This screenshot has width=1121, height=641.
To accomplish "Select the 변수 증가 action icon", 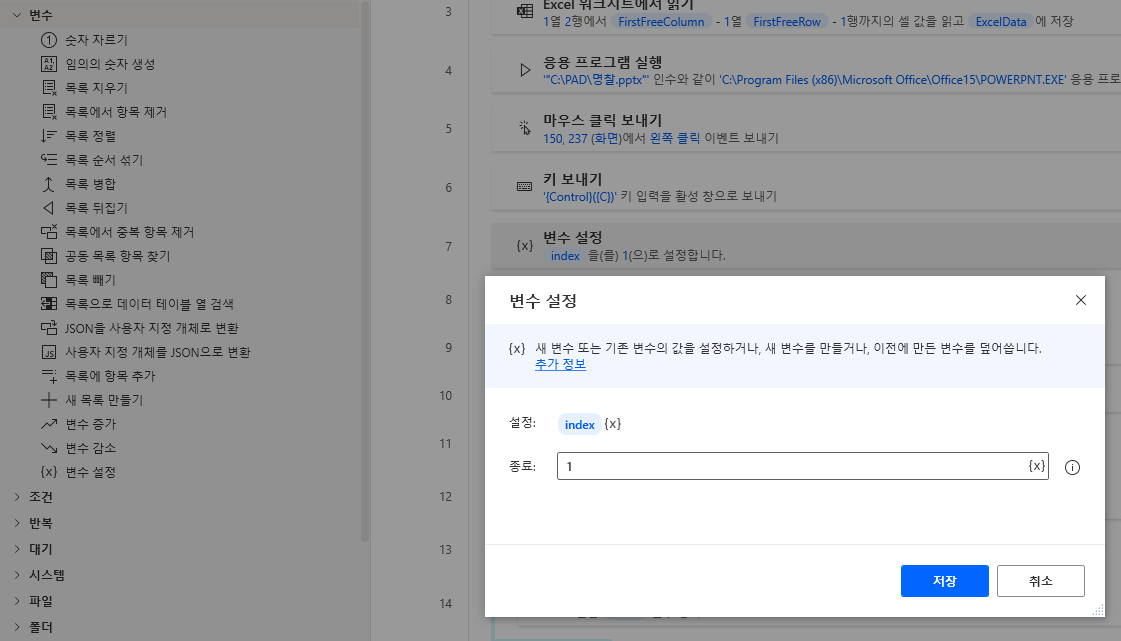I will click(x=49, y=424).
